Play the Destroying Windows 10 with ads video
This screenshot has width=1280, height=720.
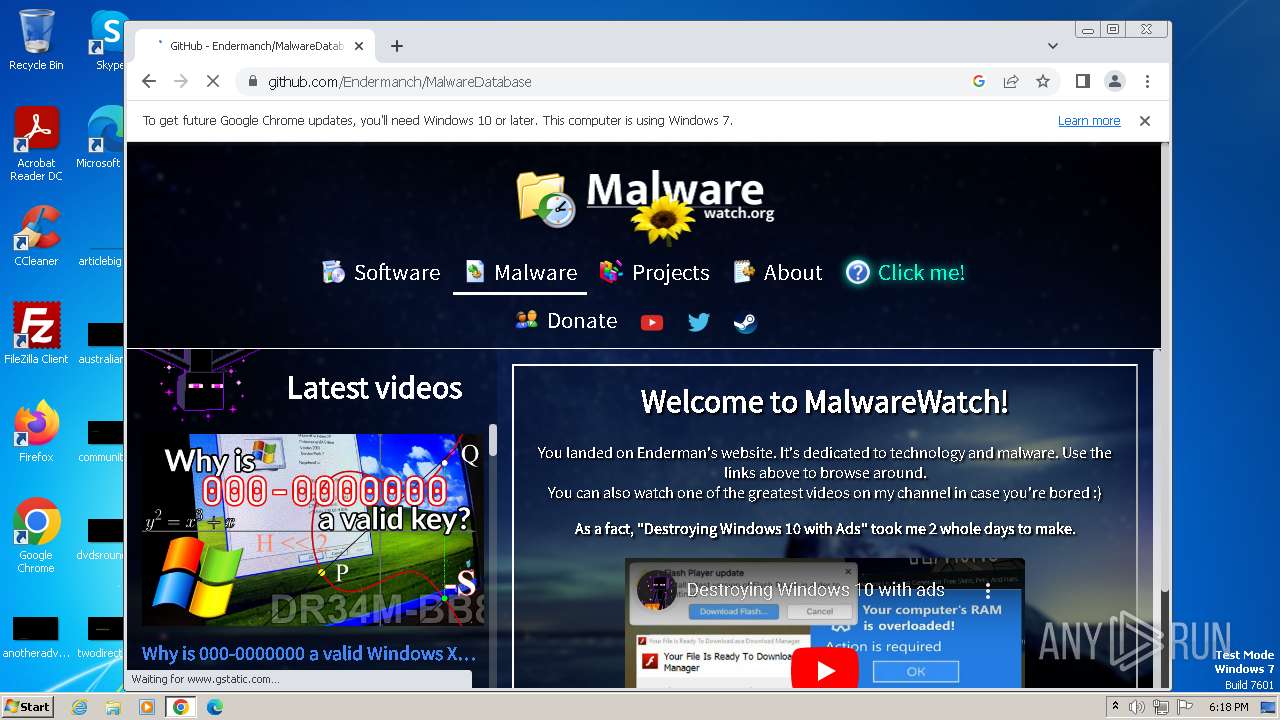pyautogui.click(x=825, y=670)
